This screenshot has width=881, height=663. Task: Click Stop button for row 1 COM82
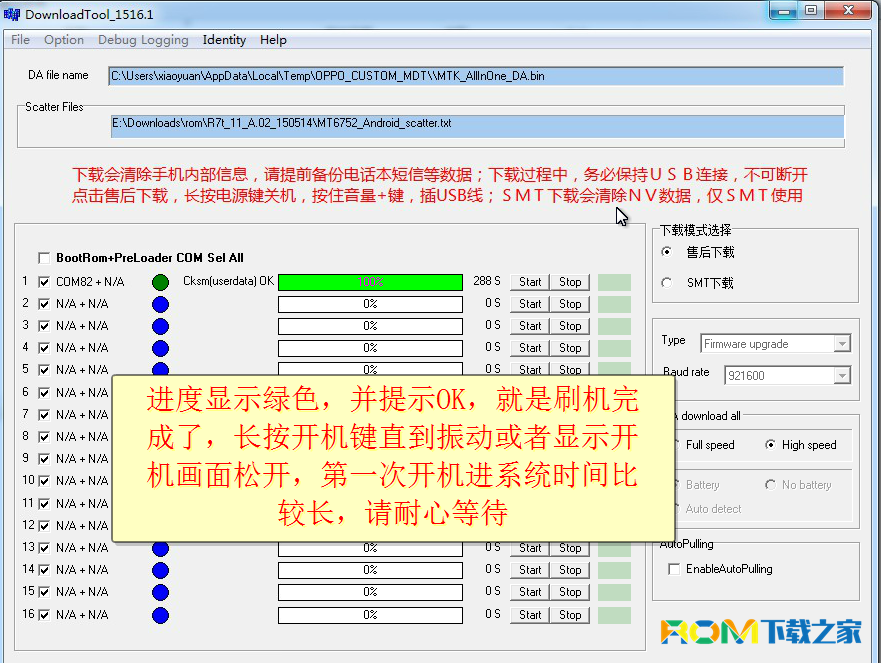[570, 282]
